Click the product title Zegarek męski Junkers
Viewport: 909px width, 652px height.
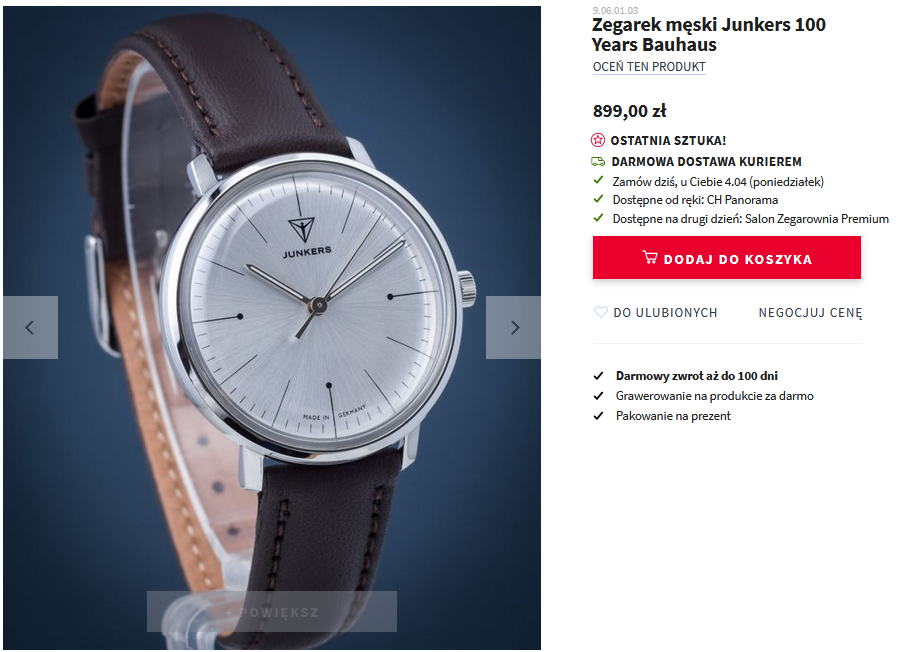(x=708, y=35)
